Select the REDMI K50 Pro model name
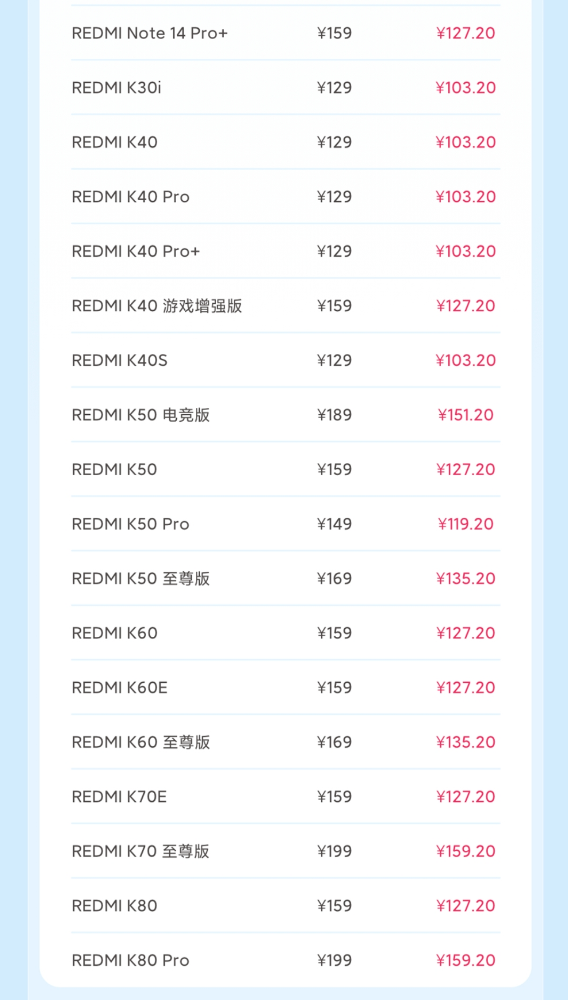Viewport: 568px width, 1000px height. [x=131, y=524]
